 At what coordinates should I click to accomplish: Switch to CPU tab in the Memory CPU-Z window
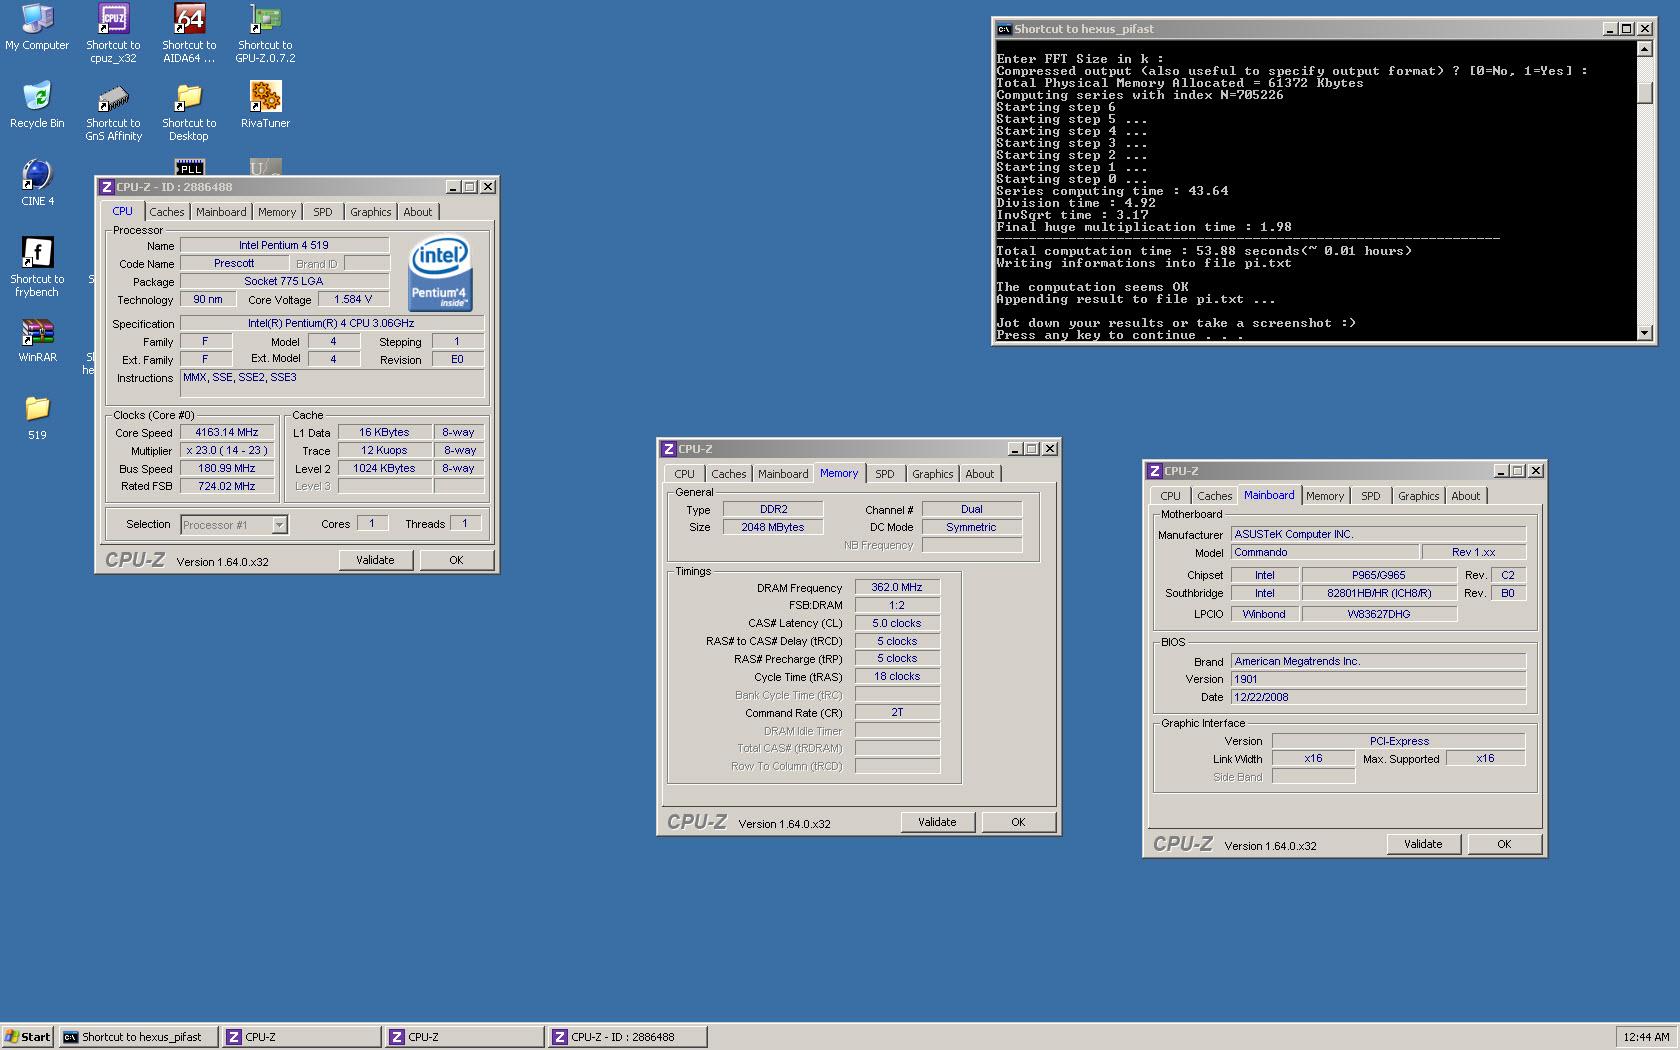point(684,474)
